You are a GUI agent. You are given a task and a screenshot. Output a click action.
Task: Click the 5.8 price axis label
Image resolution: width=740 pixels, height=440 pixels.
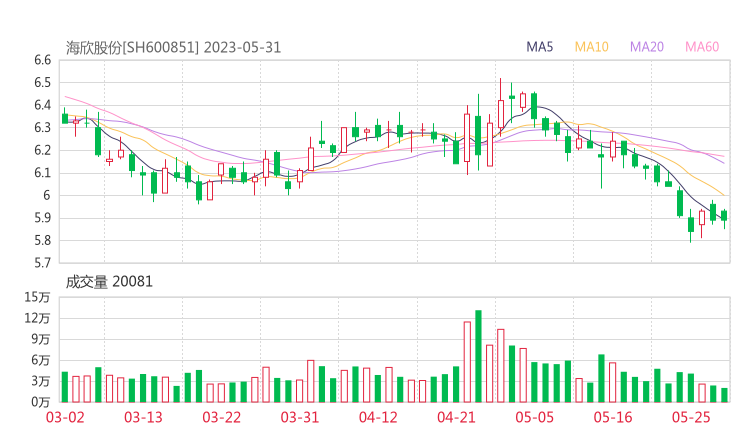[x=42, y=240]
